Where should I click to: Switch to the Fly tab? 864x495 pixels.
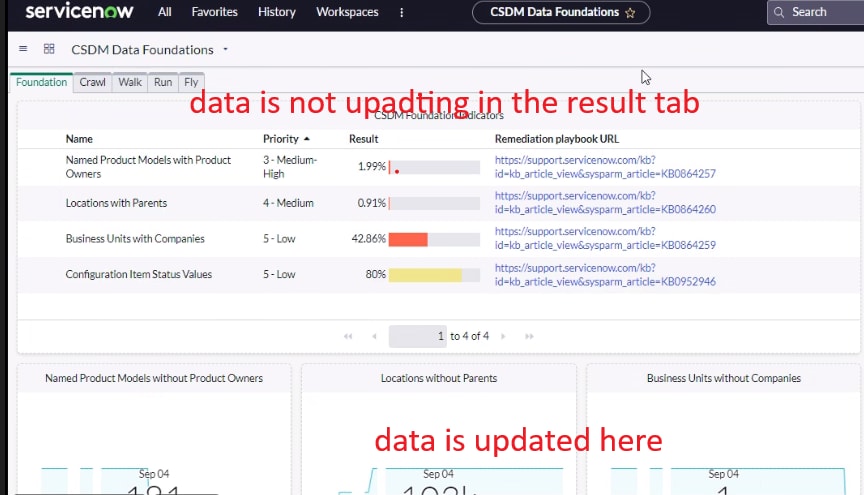[x=191, y=82]
